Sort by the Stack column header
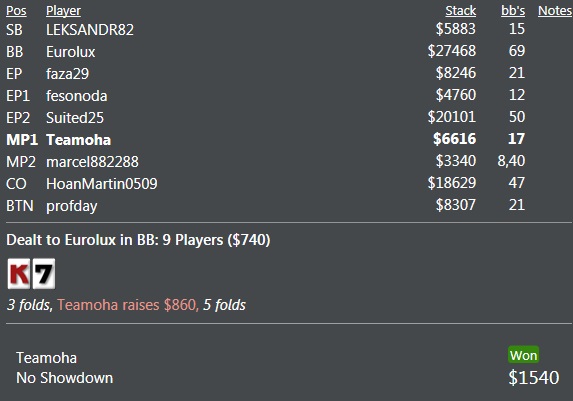573x401 pixels. (460, 11)
